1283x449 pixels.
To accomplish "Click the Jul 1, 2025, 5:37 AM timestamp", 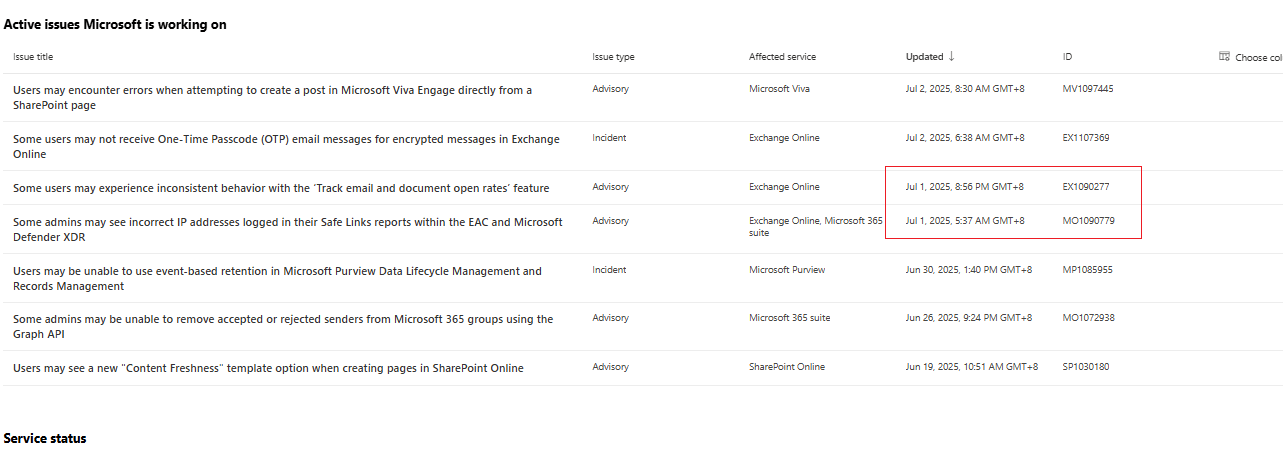I will point(965,221).
